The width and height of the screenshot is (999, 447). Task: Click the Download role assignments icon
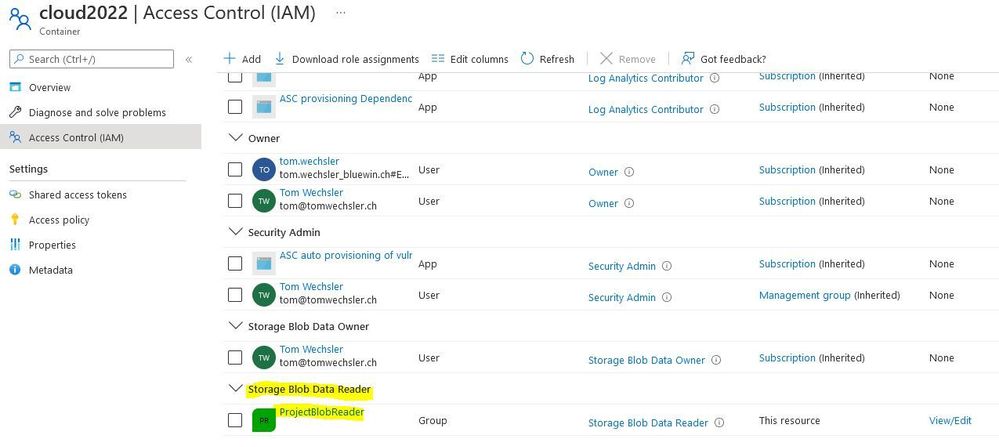coord(280,59)
